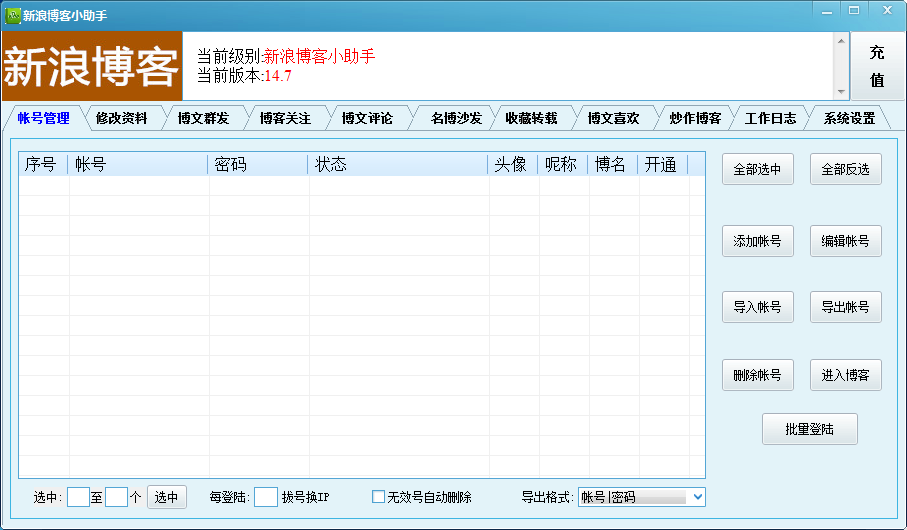
Task: Switch to the 修改资料 tab
Action: point(122,118)
